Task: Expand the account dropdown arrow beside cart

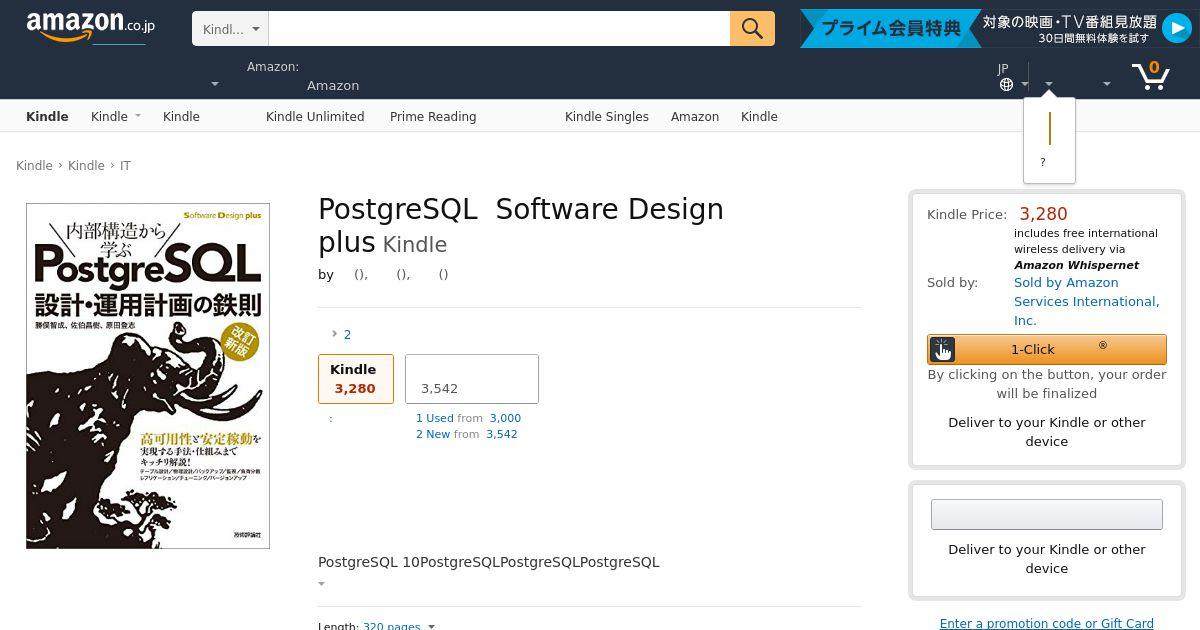Action: pos(1106,84)
